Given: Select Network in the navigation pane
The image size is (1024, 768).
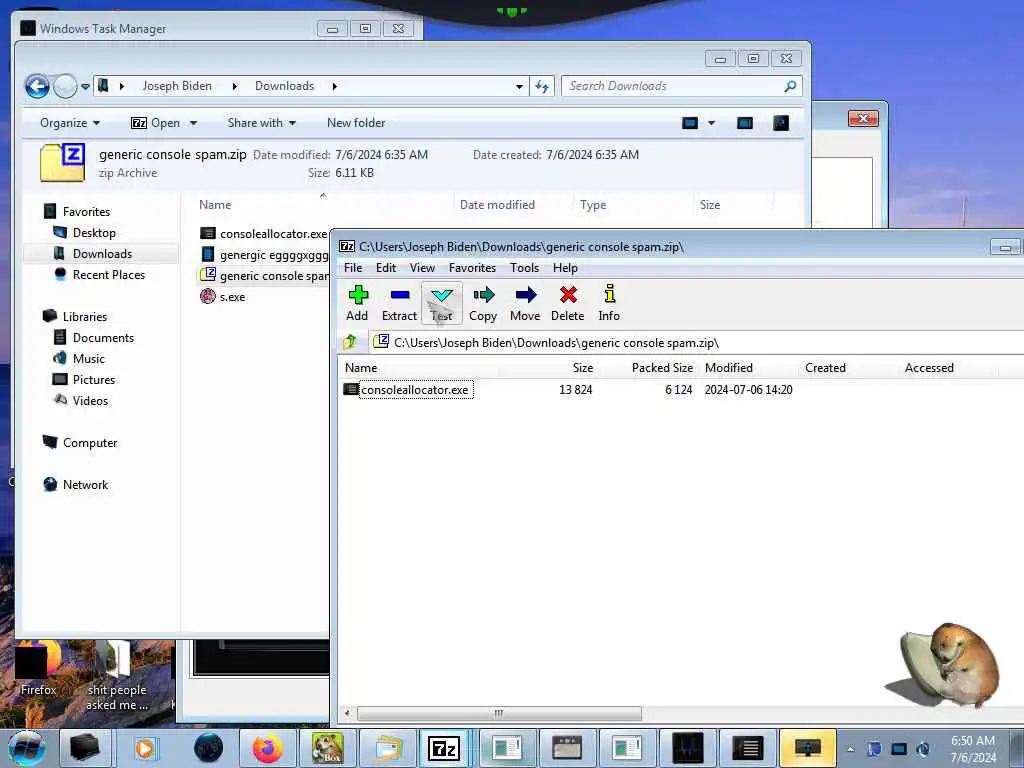Looking at the screenshot, I should pyautogui.click(x=85, y=485).
